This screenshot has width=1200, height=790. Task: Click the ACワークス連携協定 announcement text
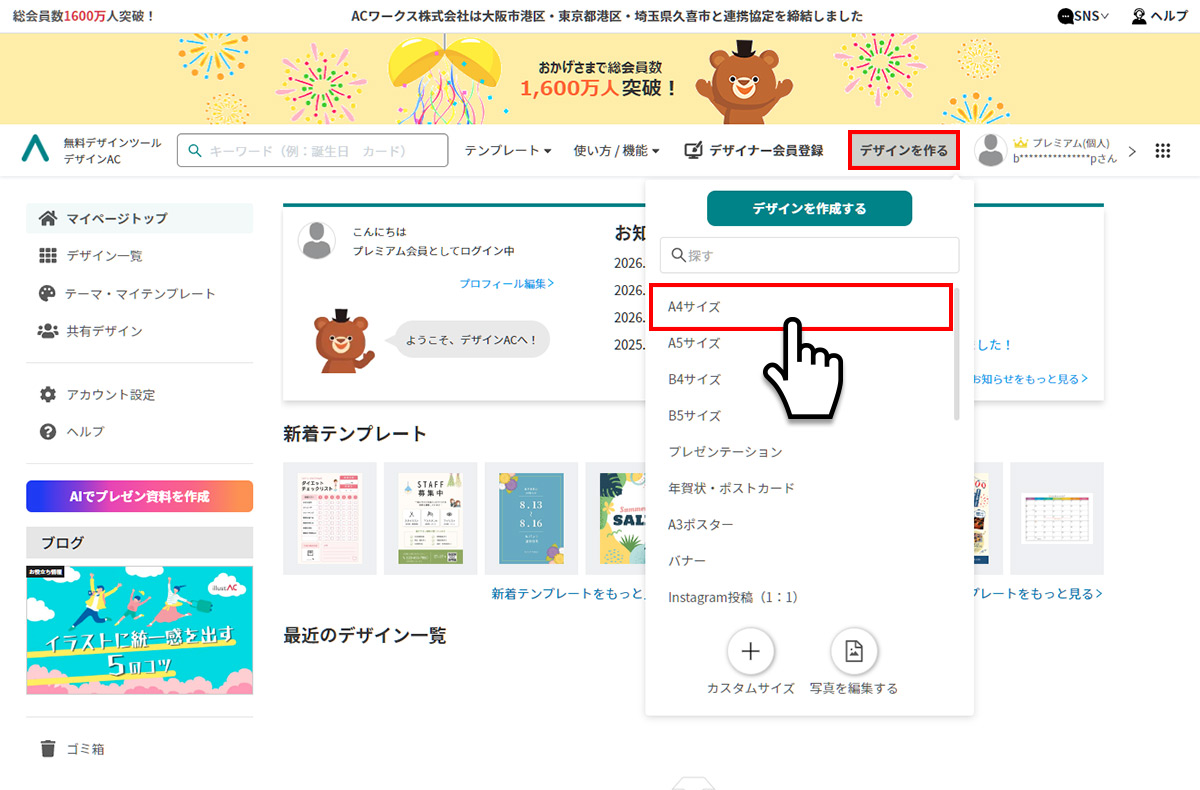608,16
